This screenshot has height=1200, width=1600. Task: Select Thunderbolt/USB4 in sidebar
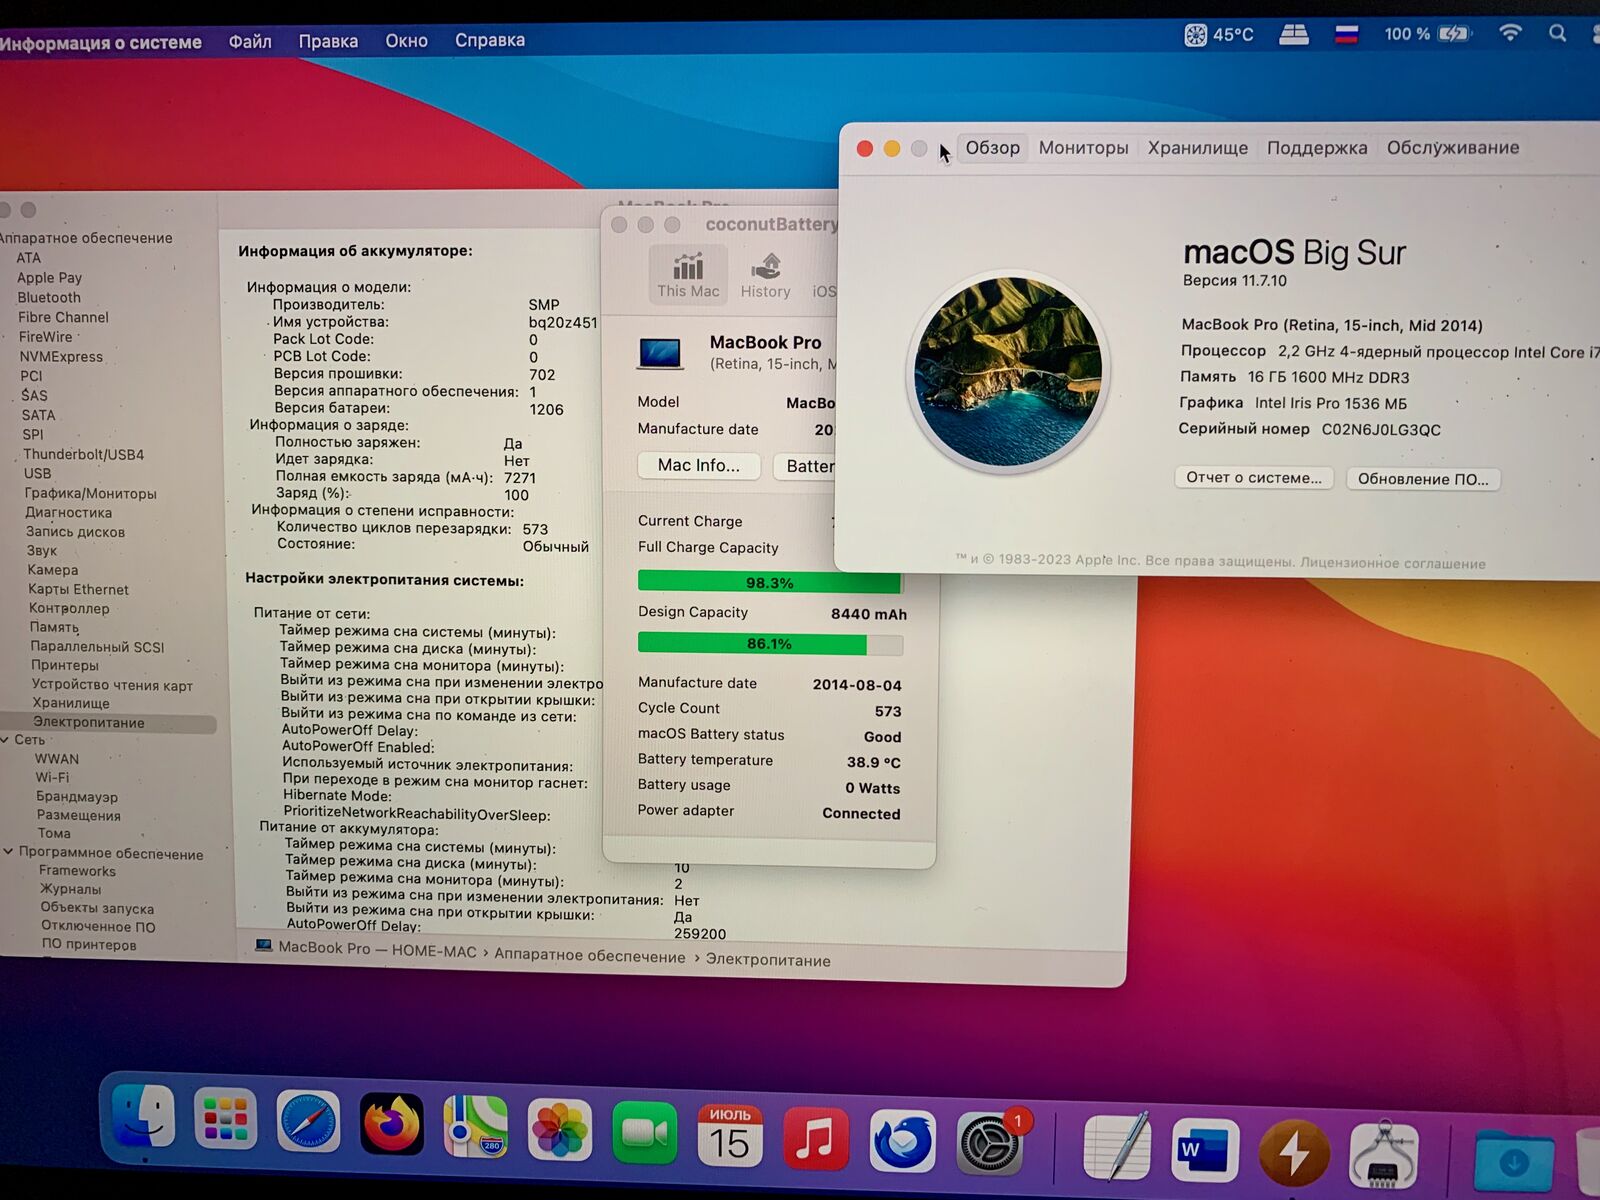[x=84, y=454]
